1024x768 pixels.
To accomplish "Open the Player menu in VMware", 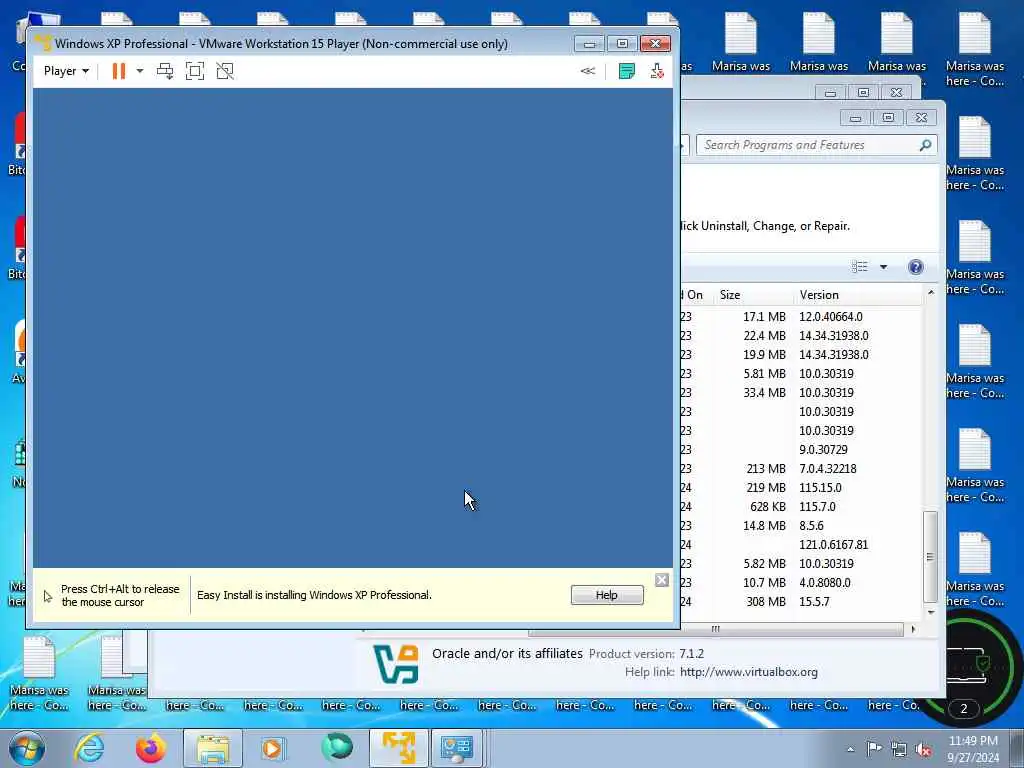I will [x=66, y=71].
